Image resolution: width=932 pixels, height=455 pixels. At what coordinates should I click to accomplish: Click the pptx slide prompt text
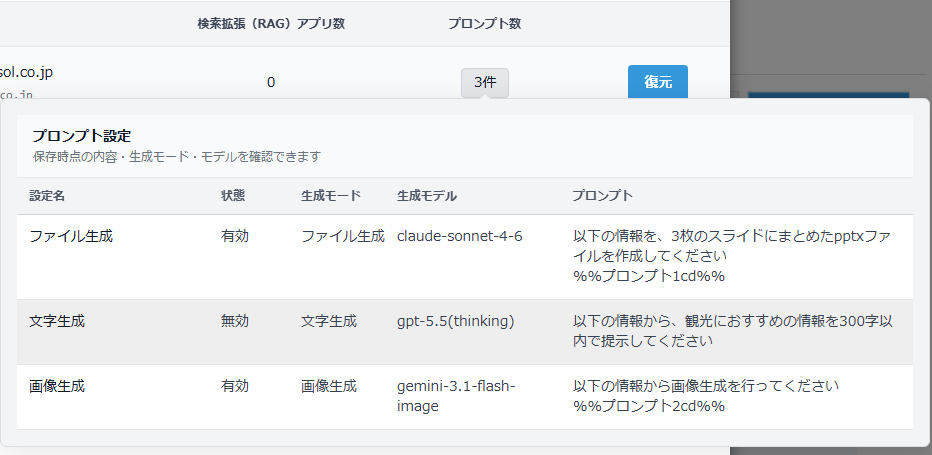coord(732,256)
